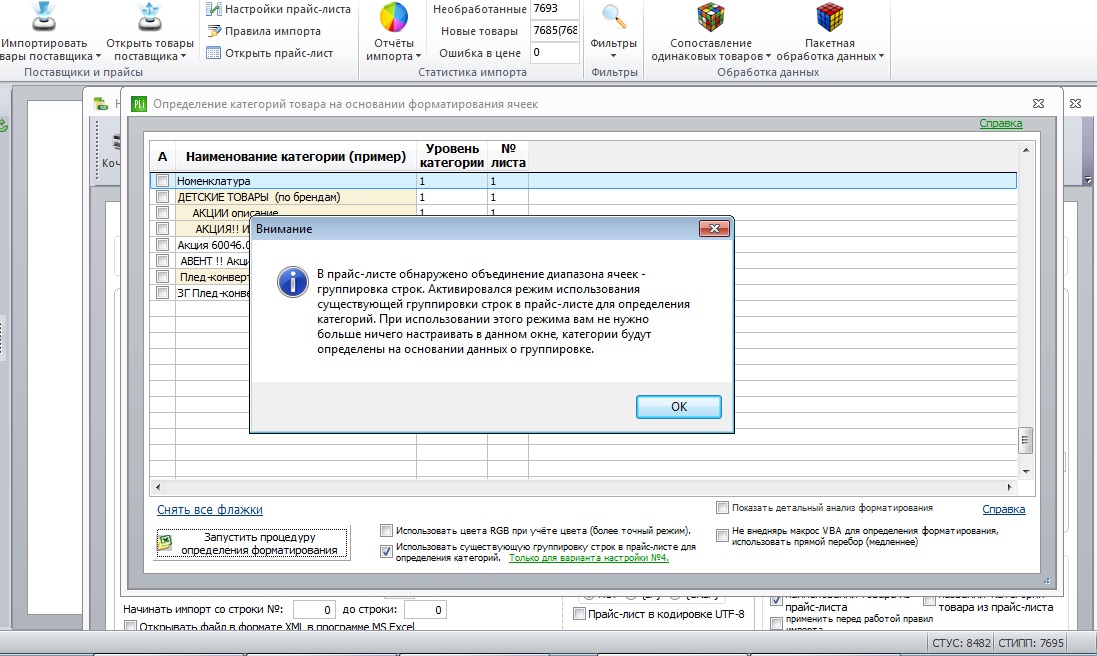Check the АВЕНТ row checkbox
This screenshot has width=1097, height=656.
162,261
